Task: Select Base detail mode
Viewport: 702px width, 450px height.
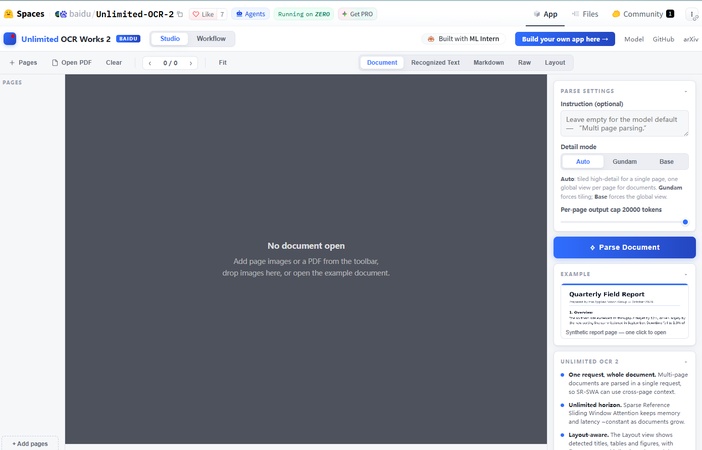Action: (666, 162)
